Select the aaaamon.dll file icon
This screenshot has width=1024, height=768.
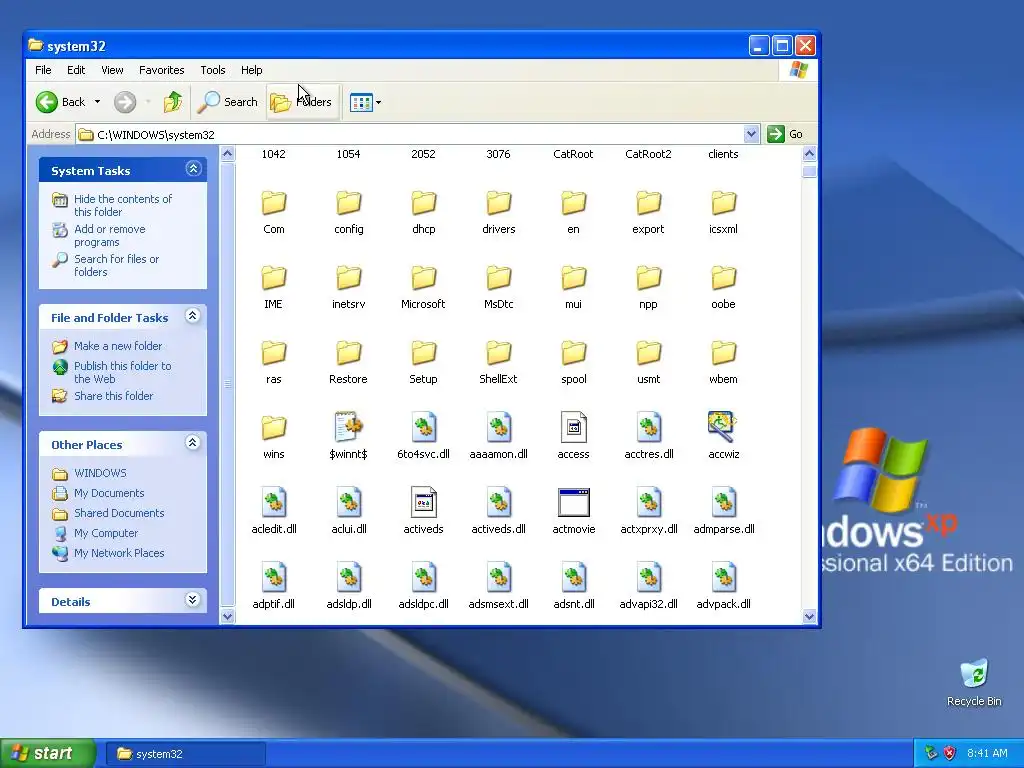499,428
